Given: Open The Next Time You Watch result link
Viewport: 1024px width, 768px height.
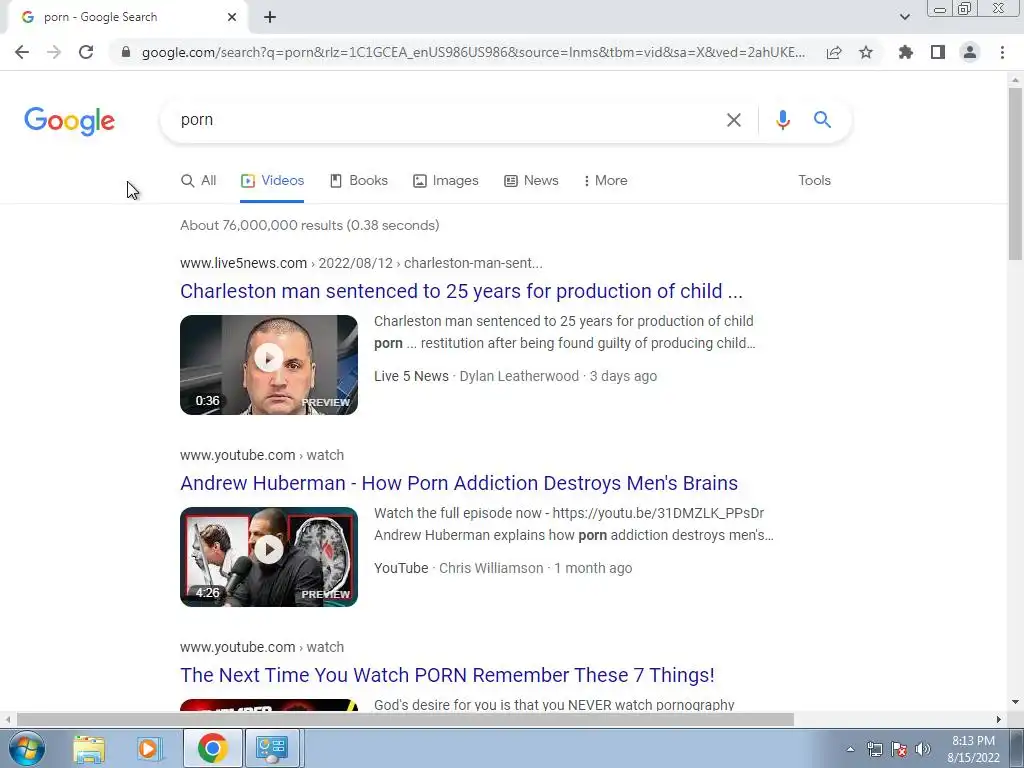Looking at the screenshot, I should 447,675.
